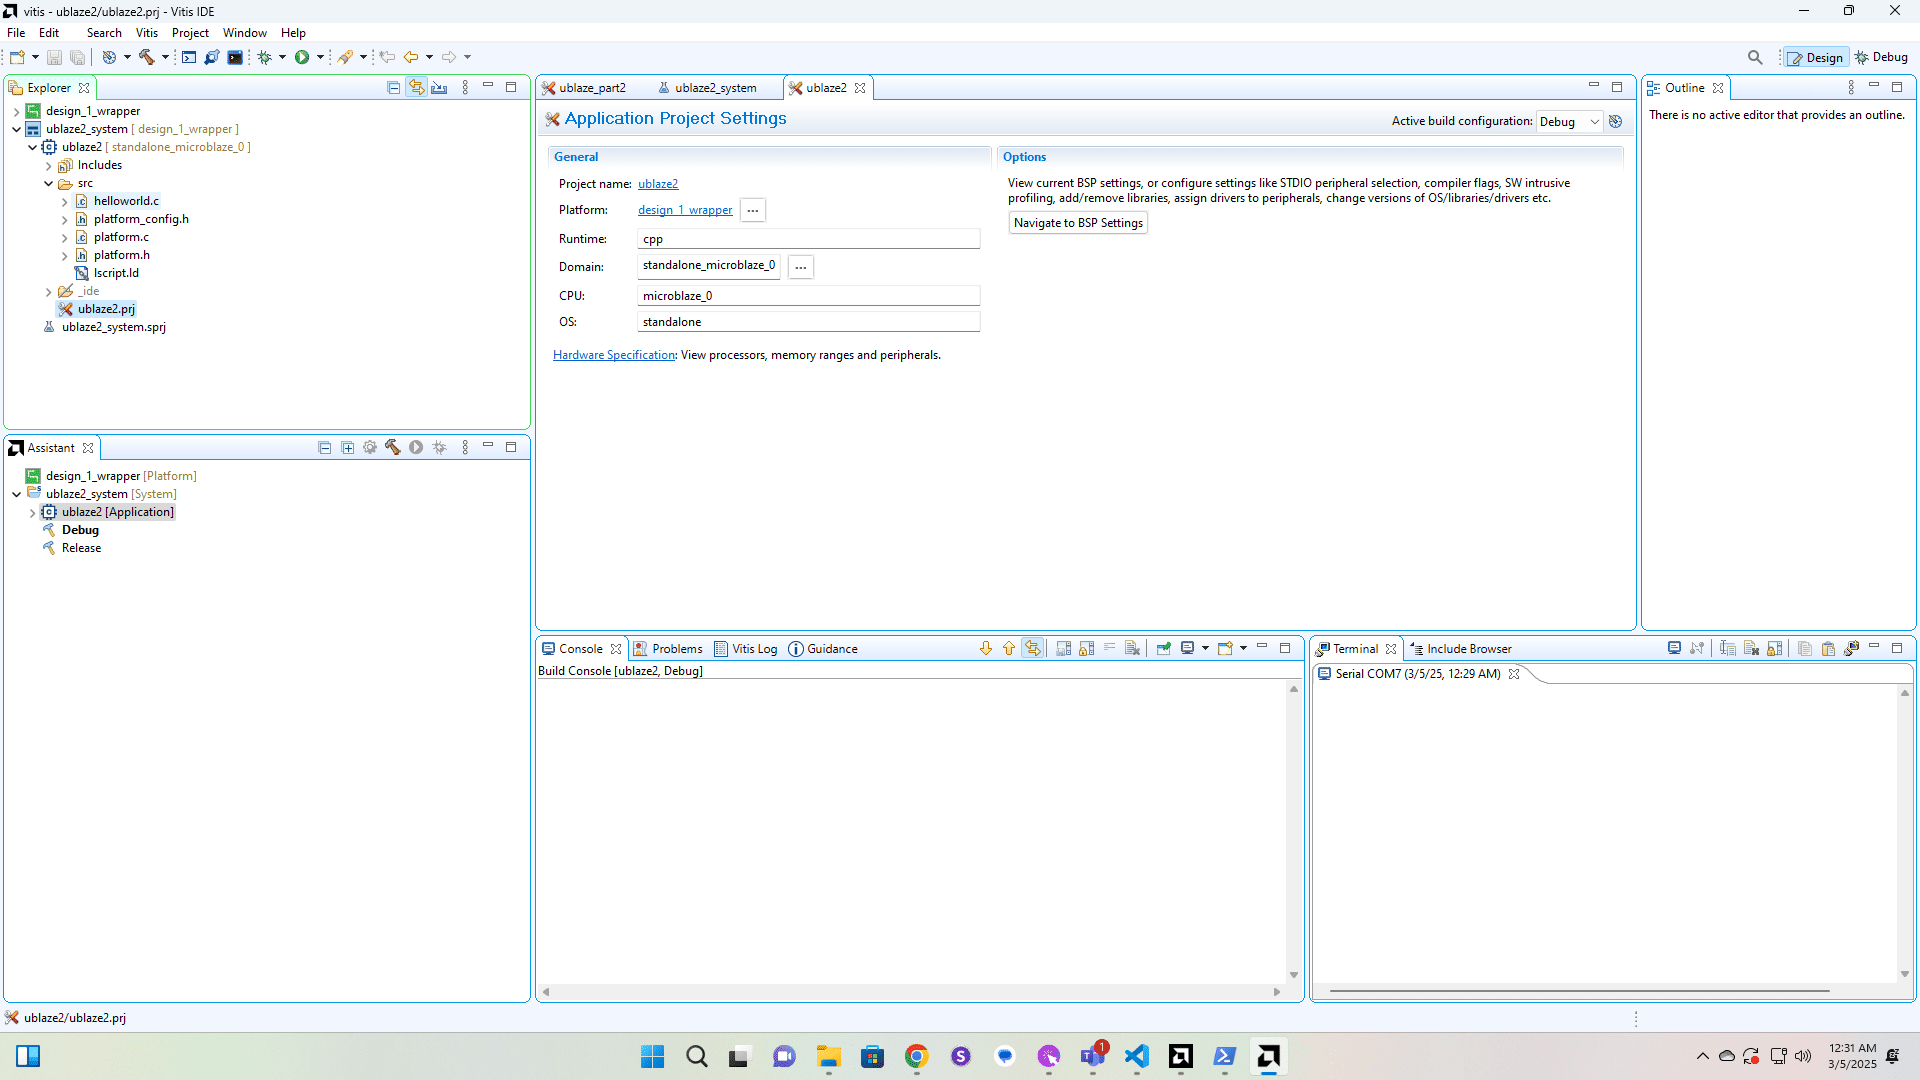The height and width of the screenshot is (1080, 1920).
Task: Collapse All items in Explorer panel
Action: [x=393, y=87]
